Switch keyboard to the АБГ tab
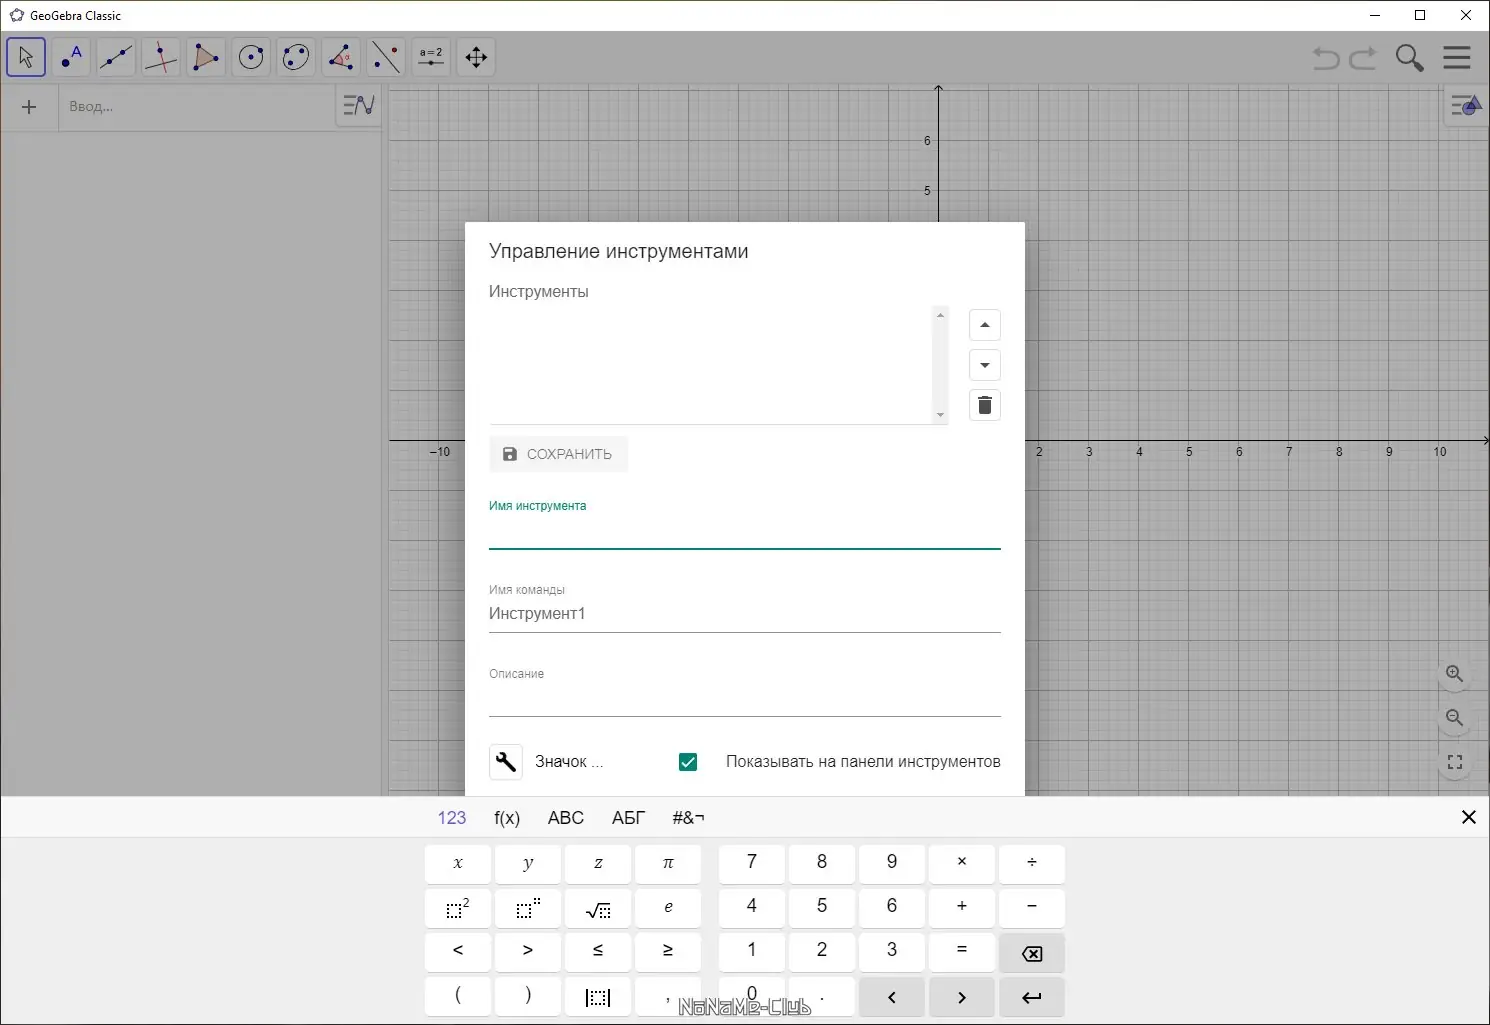Screen dimensions: 1490x1025 click(x=628, y=818)
